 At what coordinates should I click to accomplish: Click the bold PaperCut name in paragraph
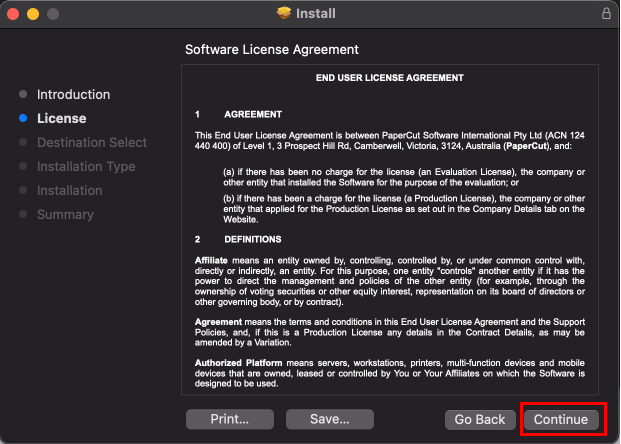coord(526,146)
